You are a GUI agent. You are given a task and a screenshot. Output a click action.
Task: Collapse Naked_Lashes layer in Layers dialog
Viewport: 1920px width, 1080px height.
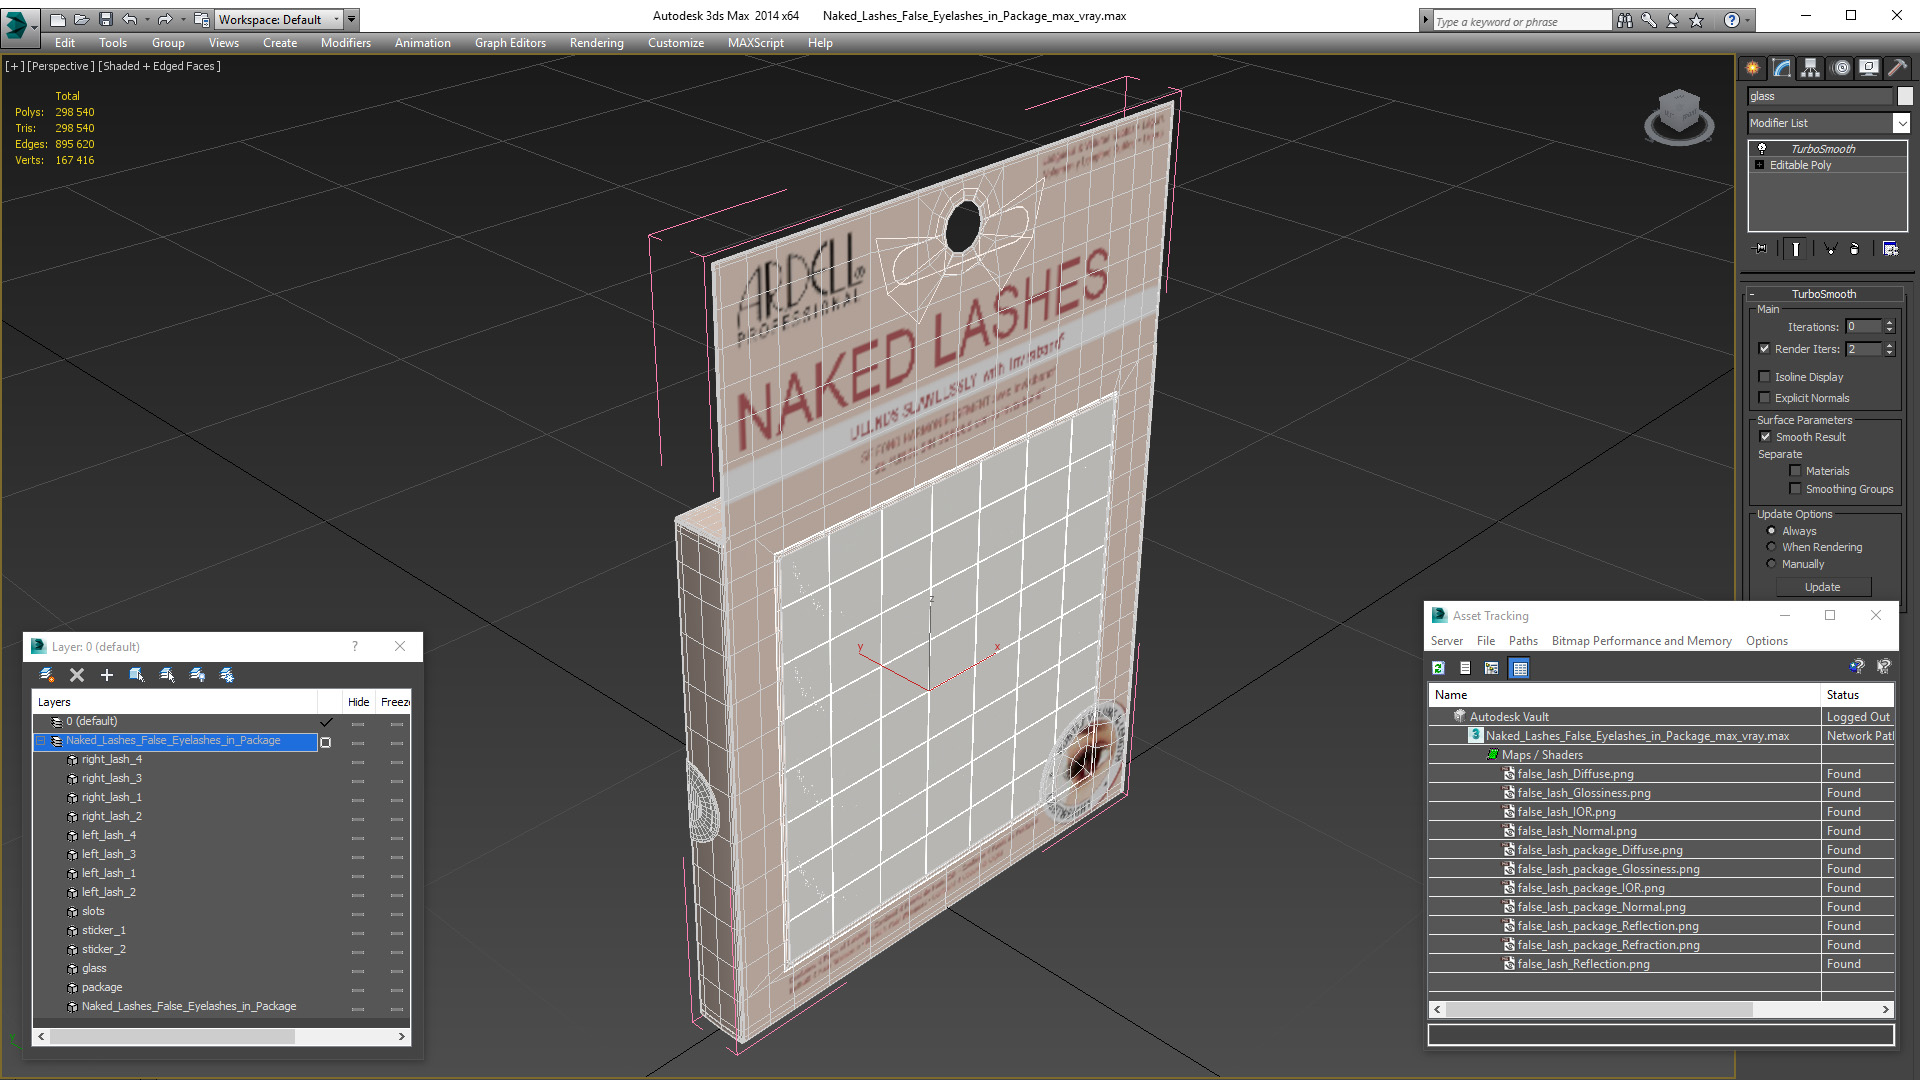coord(42,741)
